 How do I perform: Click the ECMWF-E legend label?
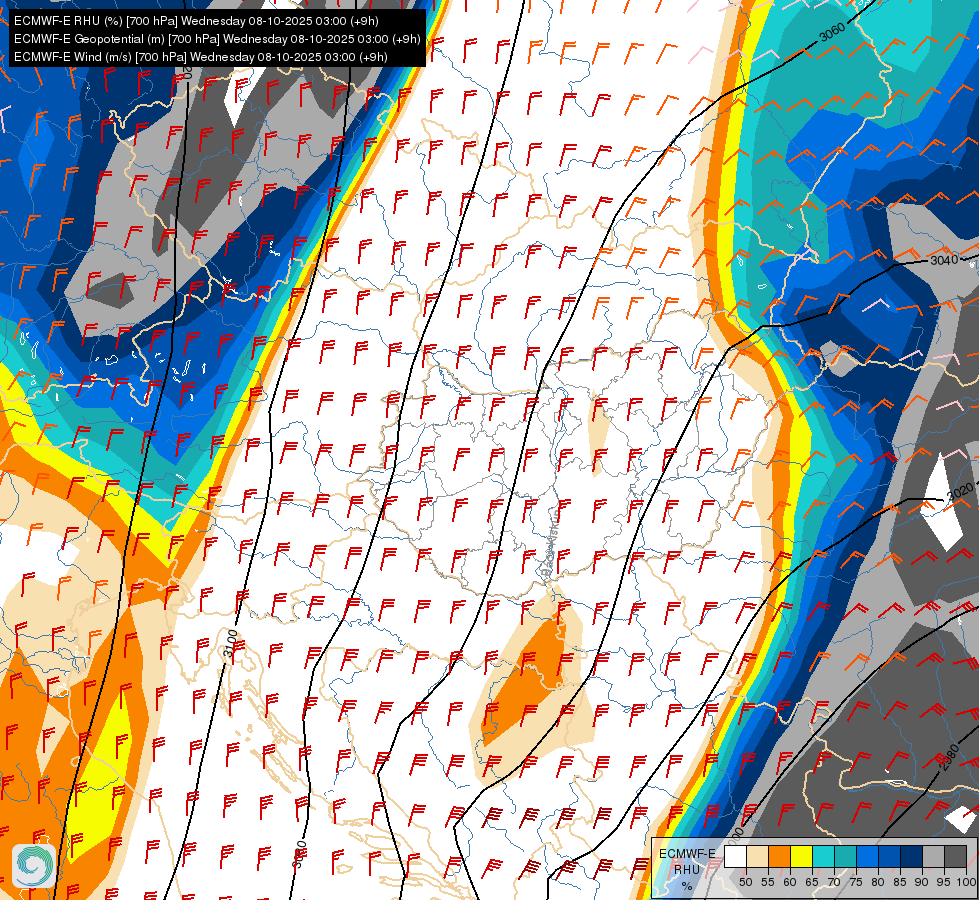[687, 854]
